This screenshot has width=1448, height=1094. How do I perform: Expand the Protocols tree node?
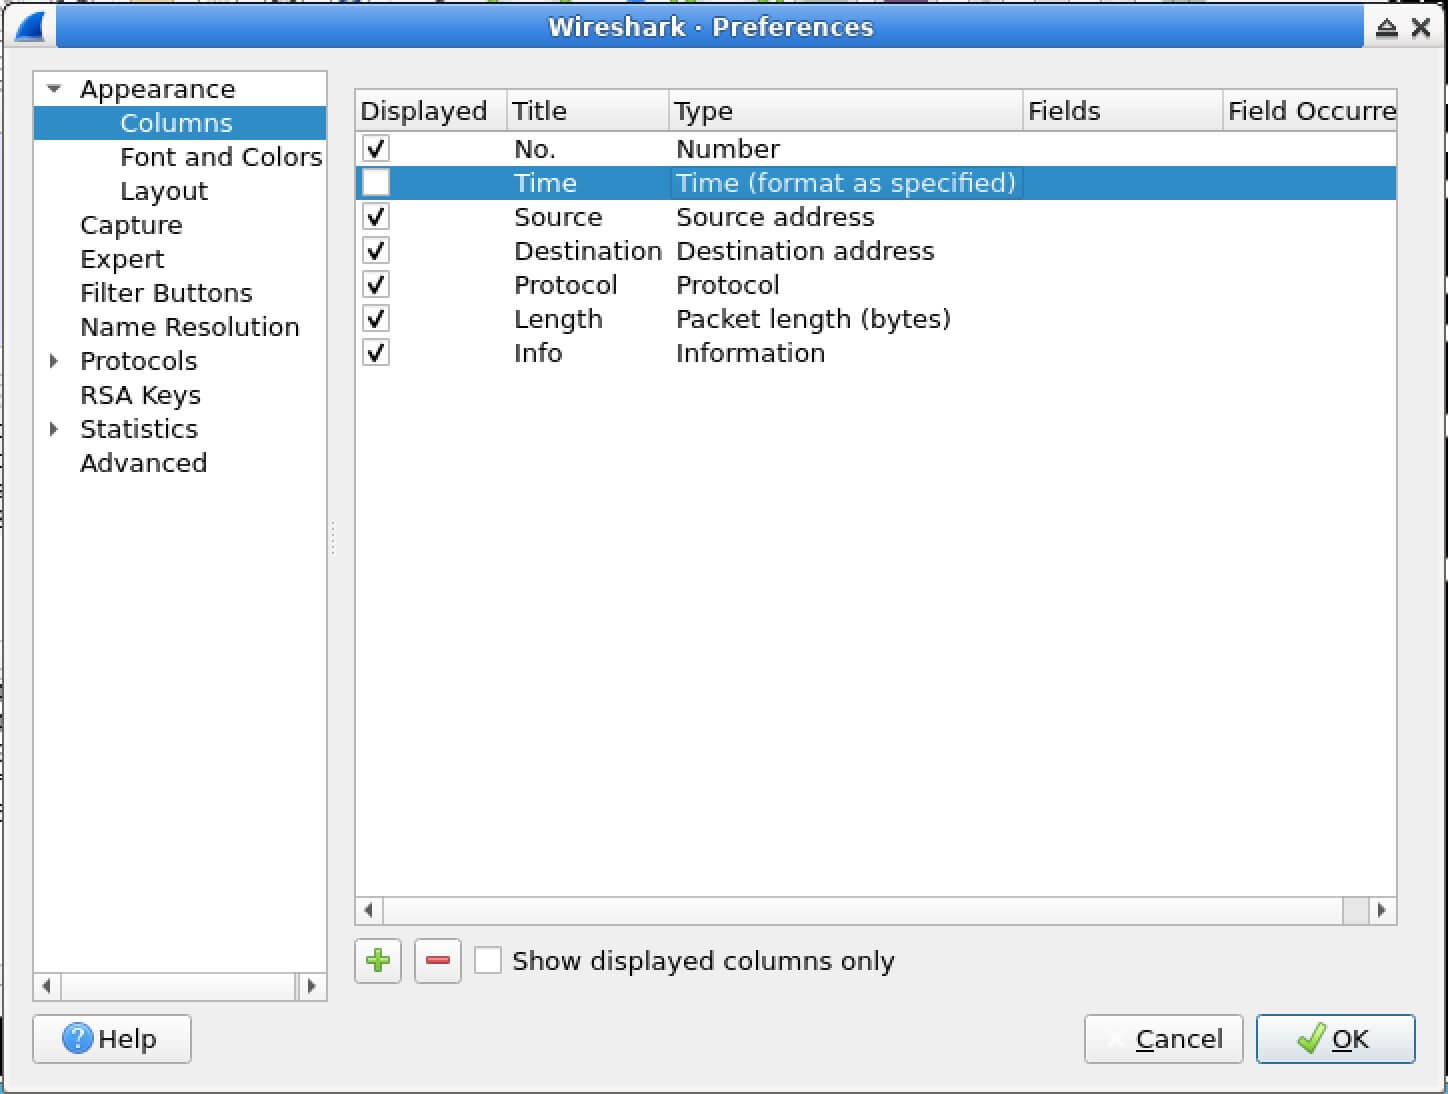coord(55,361)
